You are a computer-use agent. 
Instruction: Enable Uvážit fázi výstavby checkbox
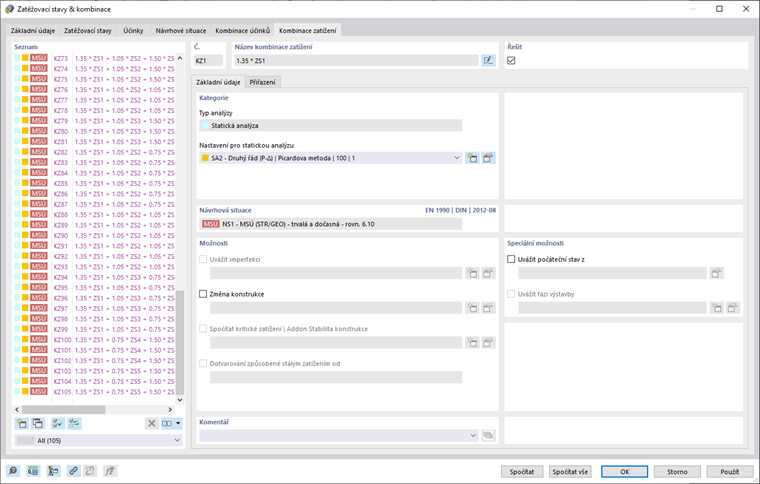[x=511, y=294]
